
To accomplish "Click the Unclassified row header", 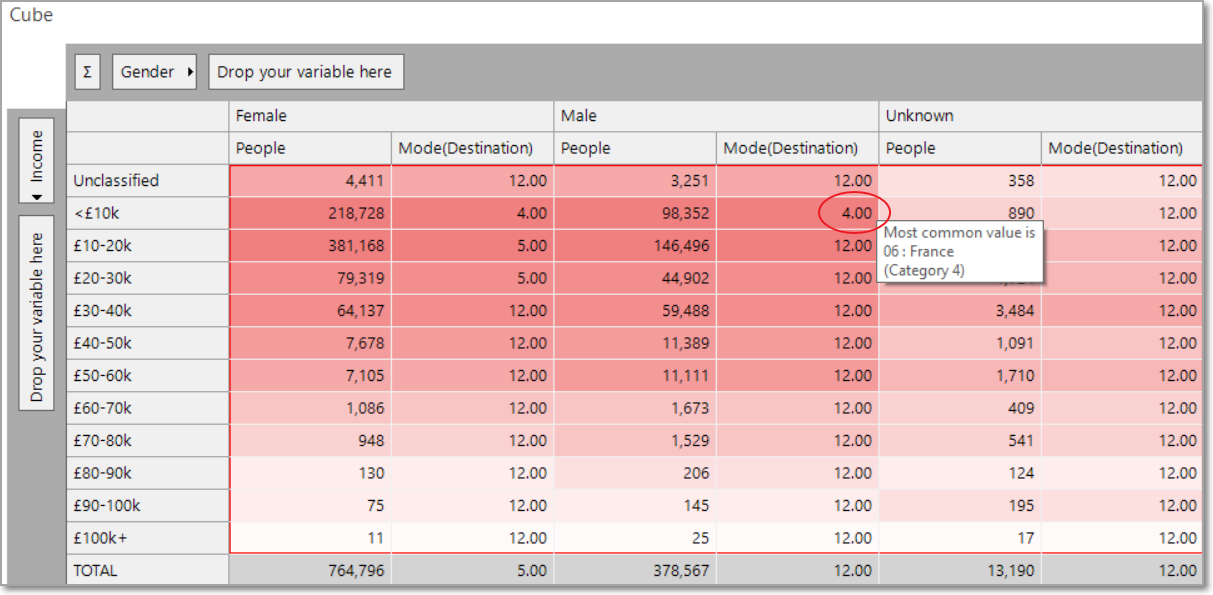I will [148, 181].
